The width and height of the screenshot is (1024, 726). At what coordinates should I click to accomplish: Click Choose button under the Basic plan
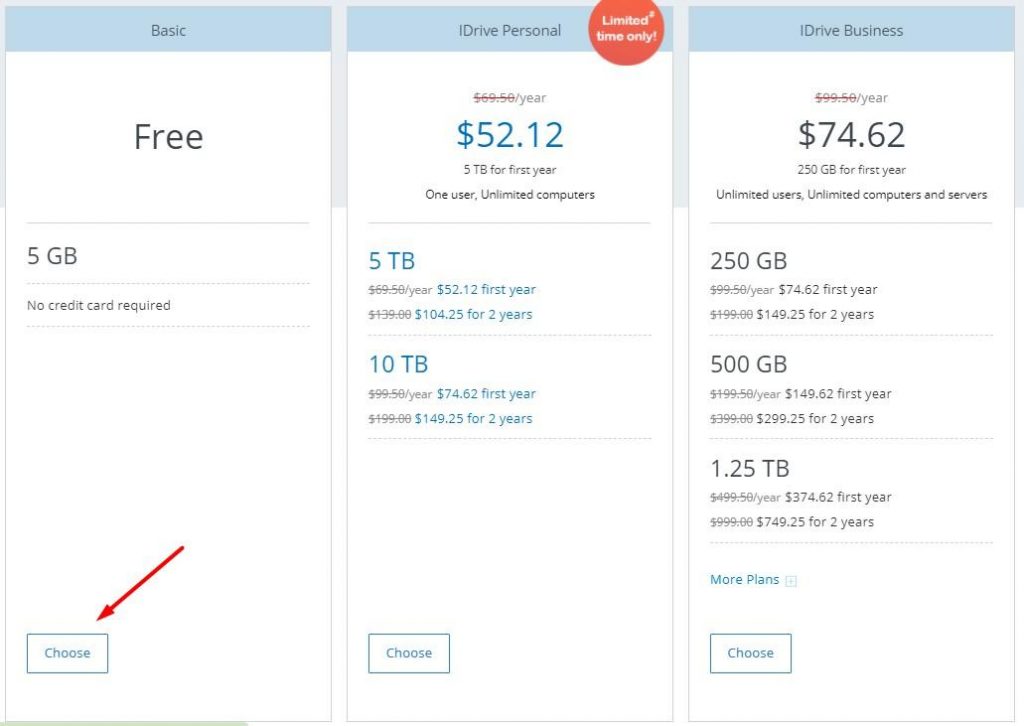[67, 653]
